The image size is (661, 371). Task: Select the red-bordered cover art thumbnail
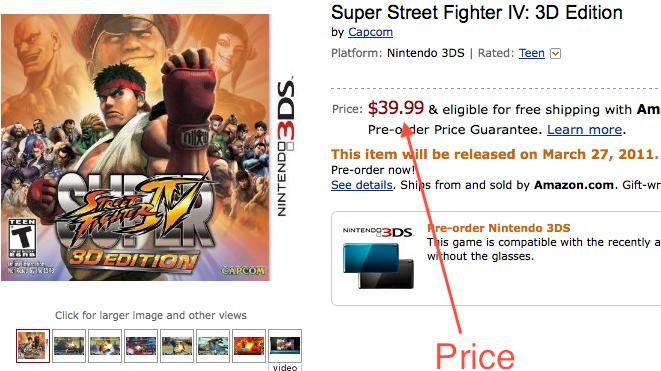33,346
